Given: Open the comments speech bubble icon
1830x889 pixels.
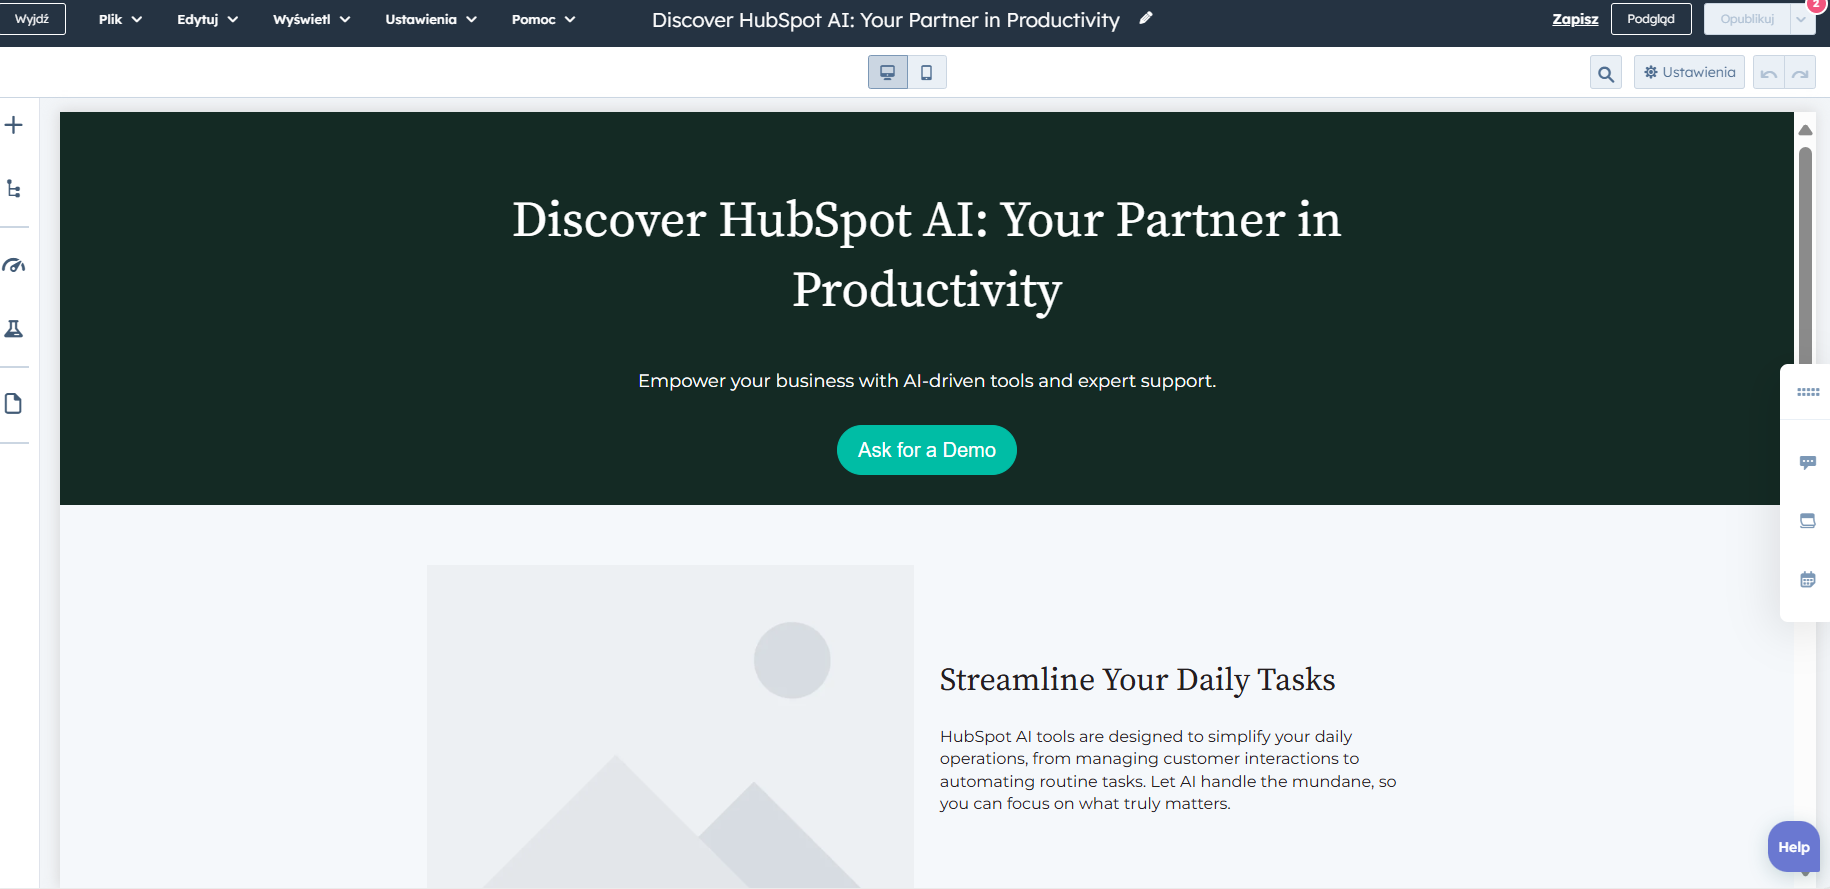Looking at the screenshot, I should point(1808,462).
